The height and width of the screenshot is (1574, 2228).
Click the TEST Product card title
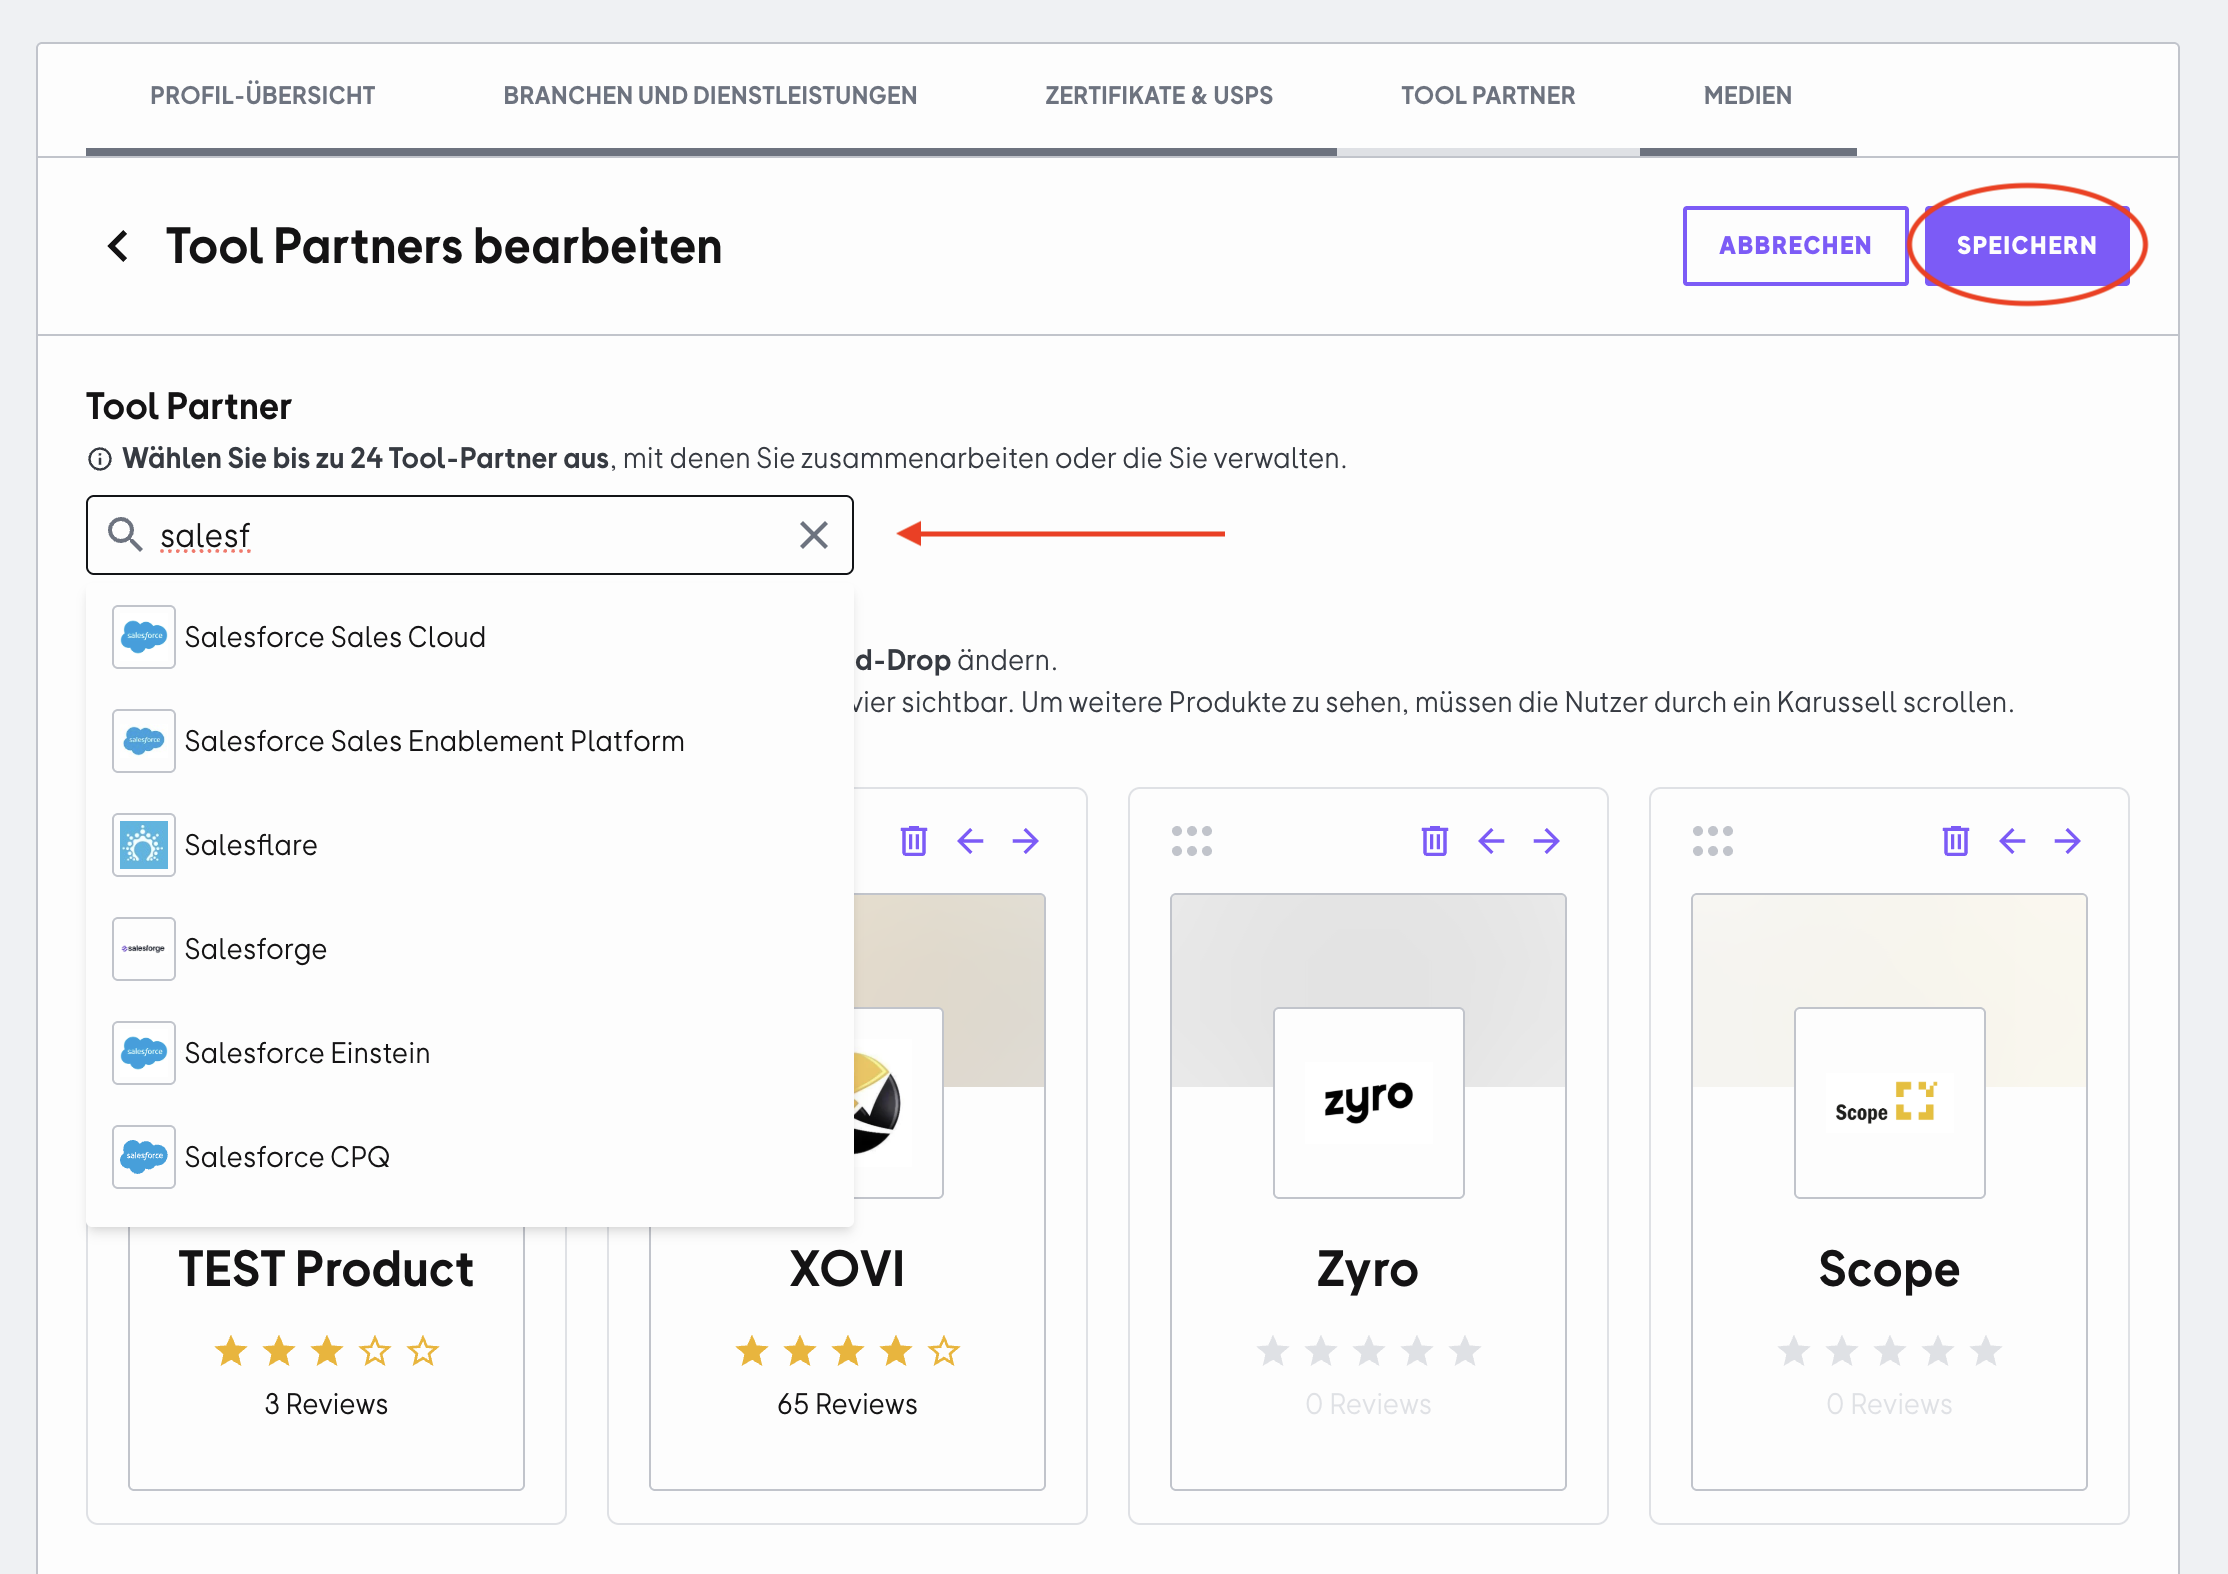pyautogui.click(x=326, y=1269)
